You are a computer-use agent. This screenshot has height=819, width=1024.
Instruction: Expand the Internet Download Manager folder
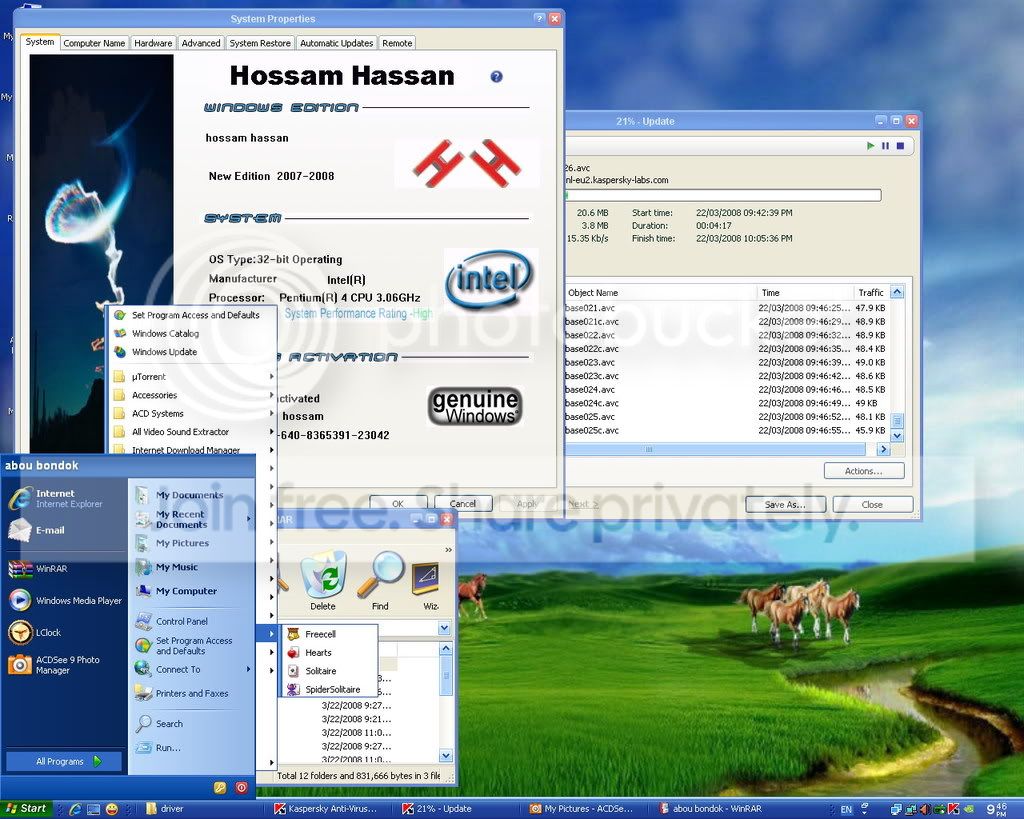(x=193, y=450)
